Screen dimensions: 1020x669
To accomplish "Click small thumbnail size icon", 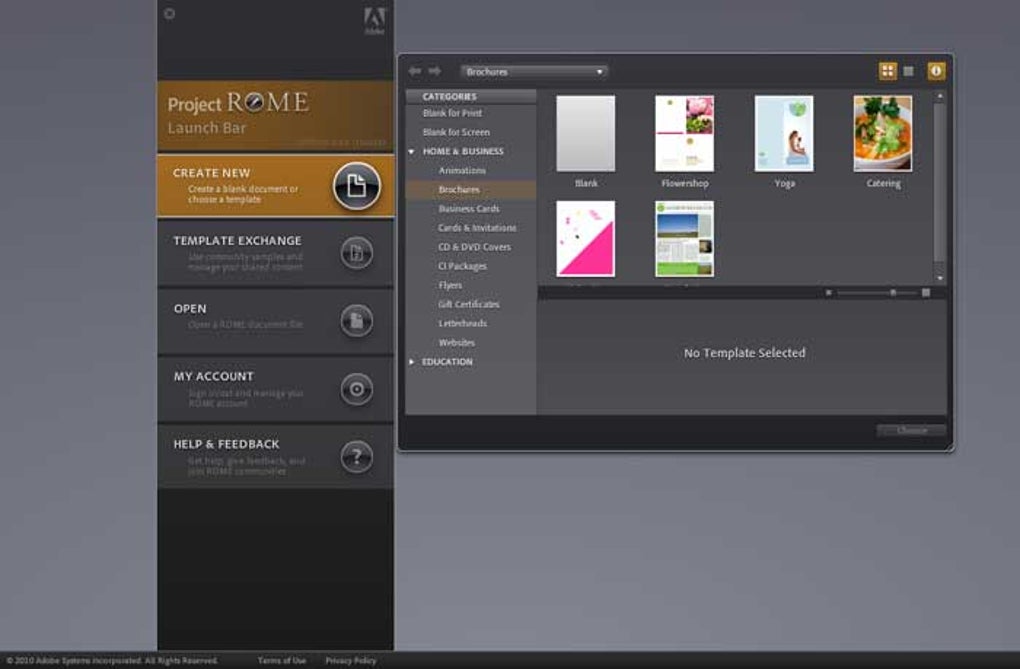I will click(x=828, y=293).
